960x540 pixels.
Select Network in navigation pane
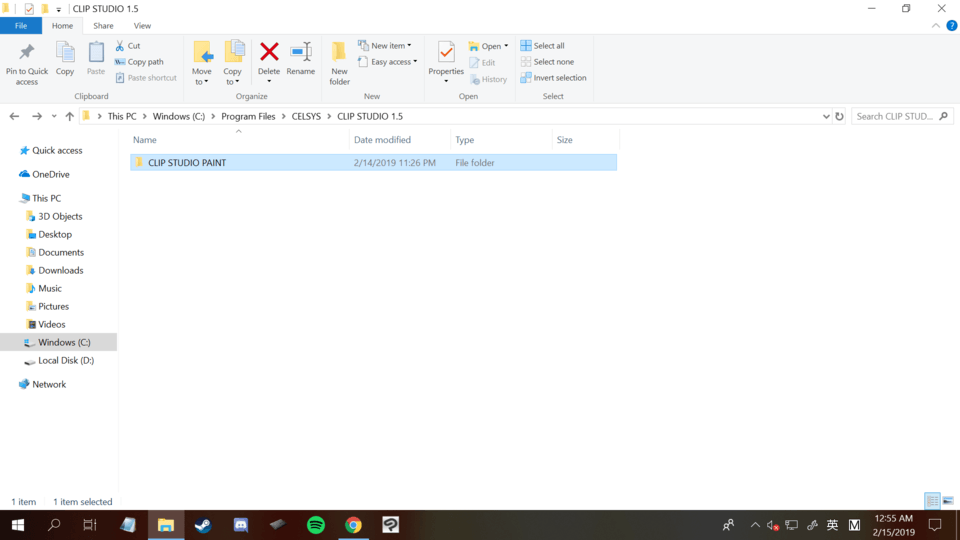pyautogui.click(x=49, y=384)
